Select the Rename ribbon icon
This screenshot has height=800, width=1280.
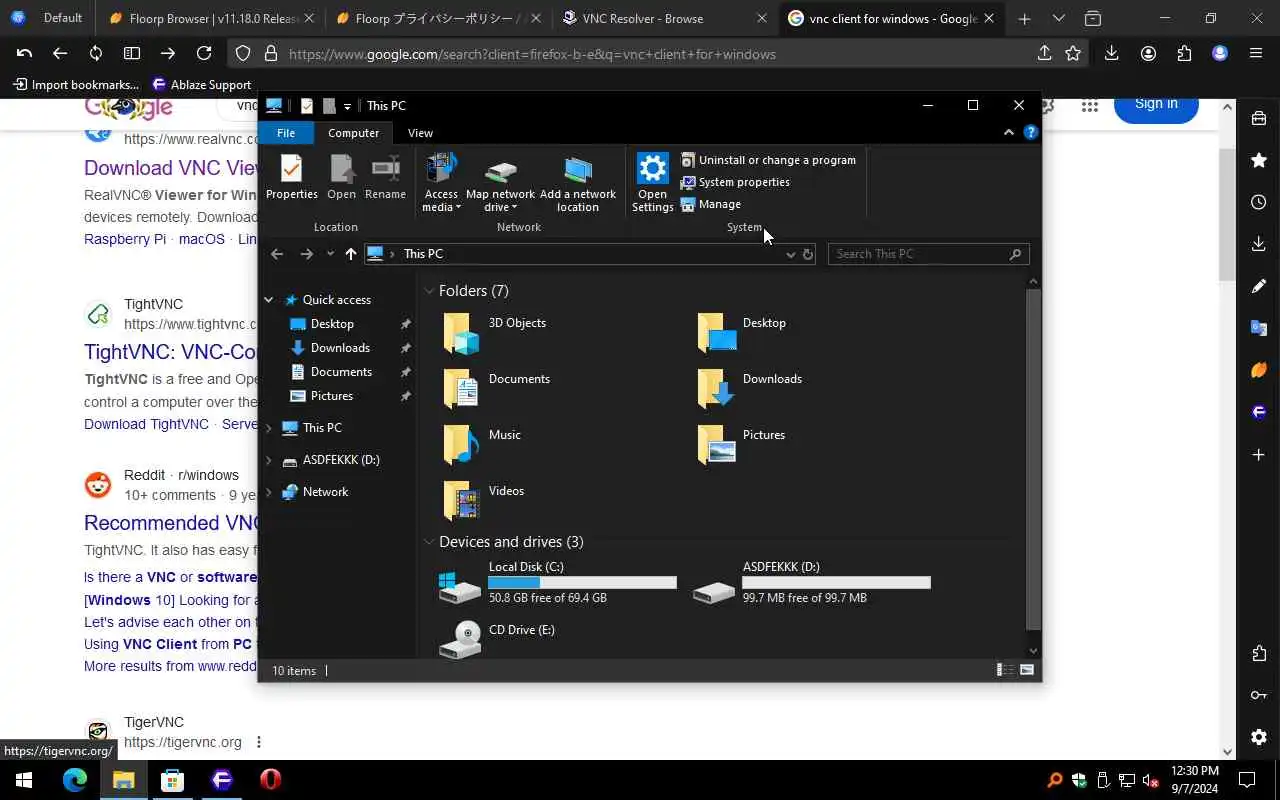385,177
